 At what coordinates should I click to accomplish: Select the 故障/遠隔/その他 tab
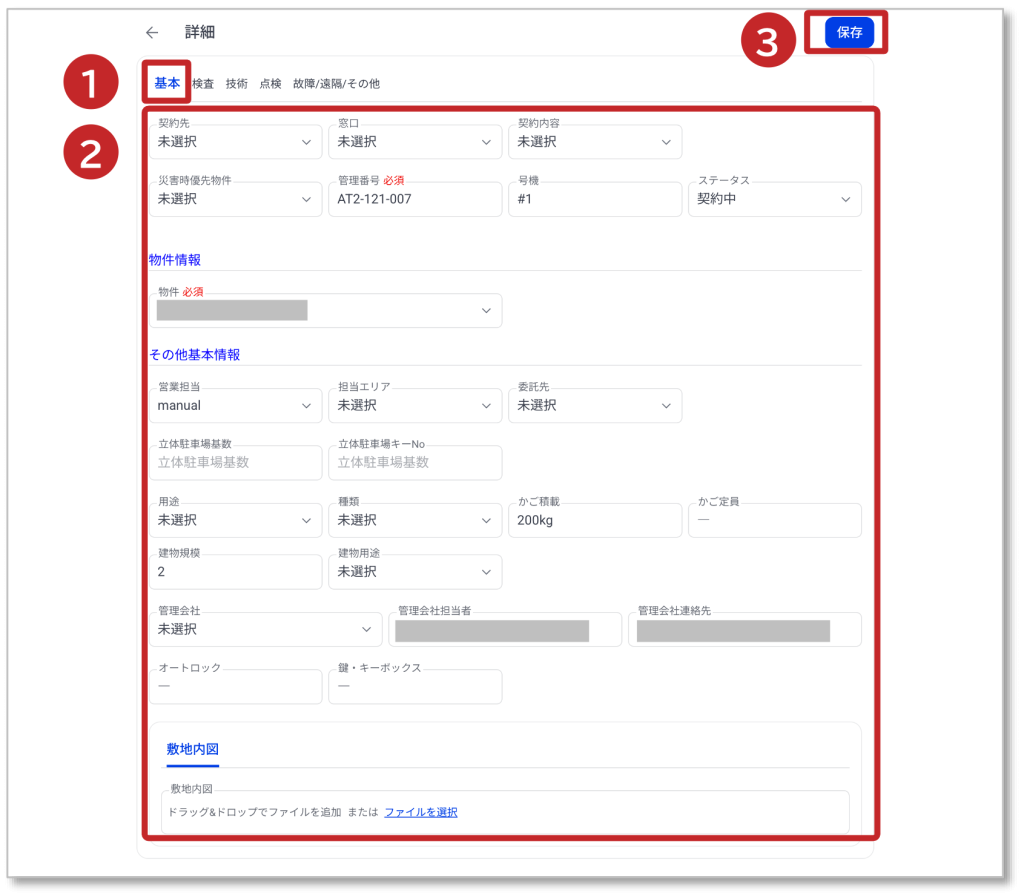pos(336,84)
